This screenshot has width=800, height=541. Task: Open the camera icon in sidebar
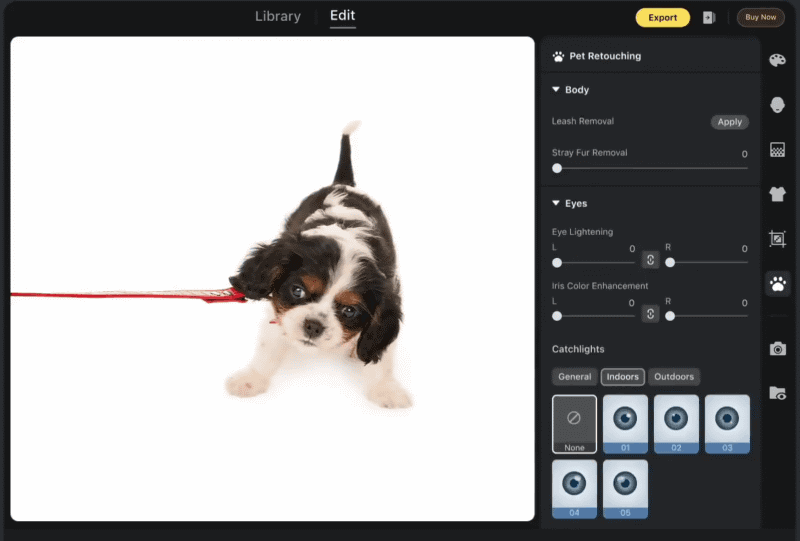pyautogui.click(x=778, y=349)
